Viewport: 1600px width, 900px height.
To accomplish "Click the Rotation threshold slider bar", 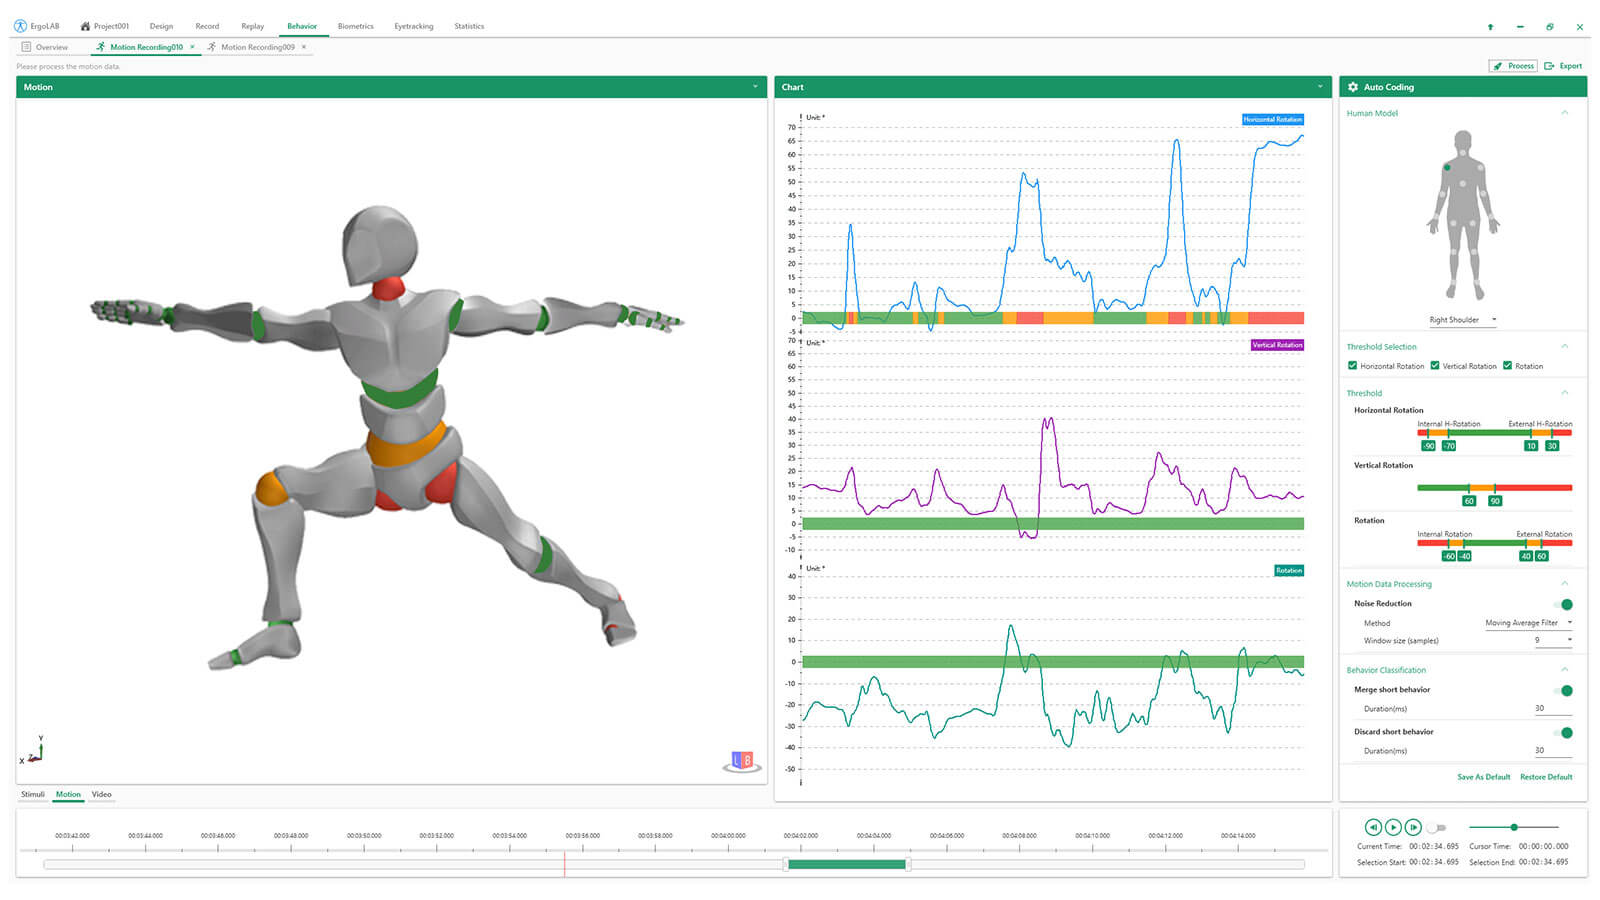I will [x=1494, y=543].
